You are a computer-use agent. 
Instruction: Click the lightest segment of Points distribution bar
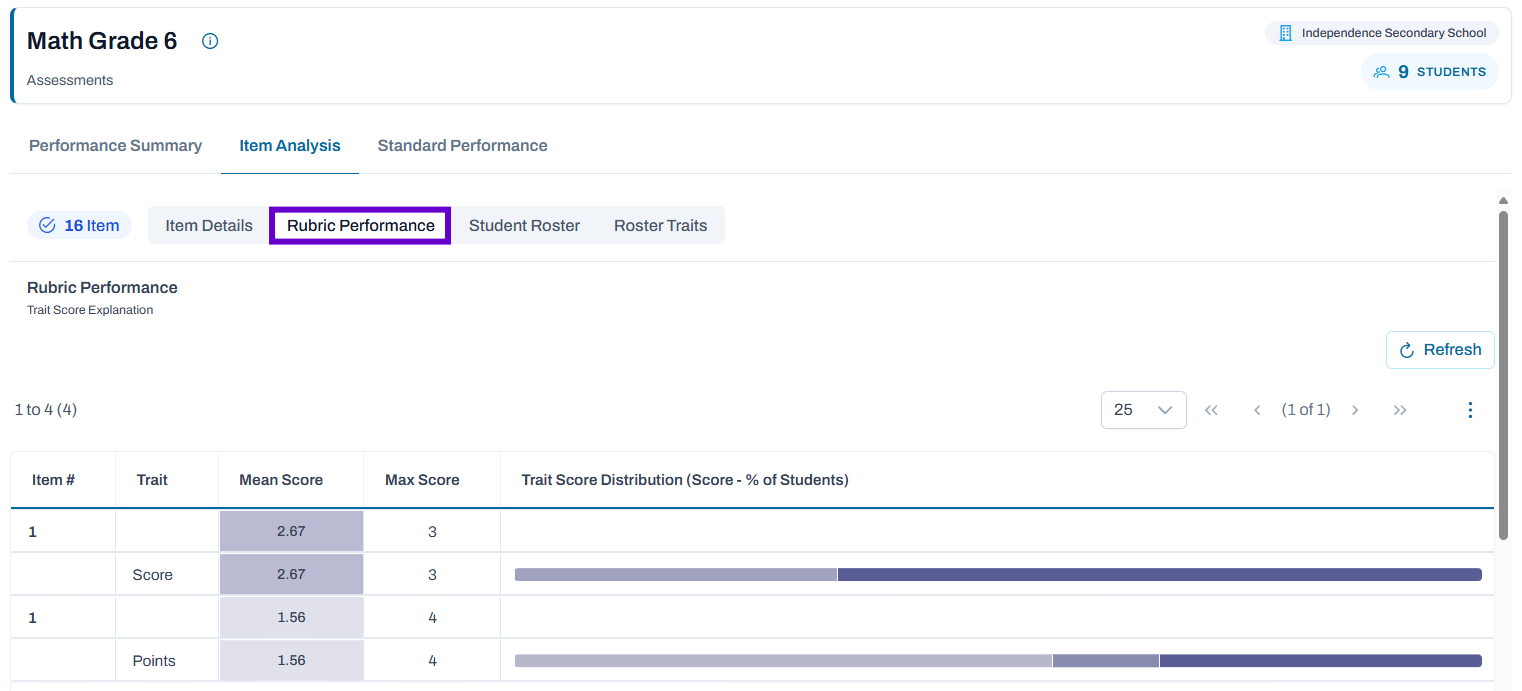(x=783, y=660)
